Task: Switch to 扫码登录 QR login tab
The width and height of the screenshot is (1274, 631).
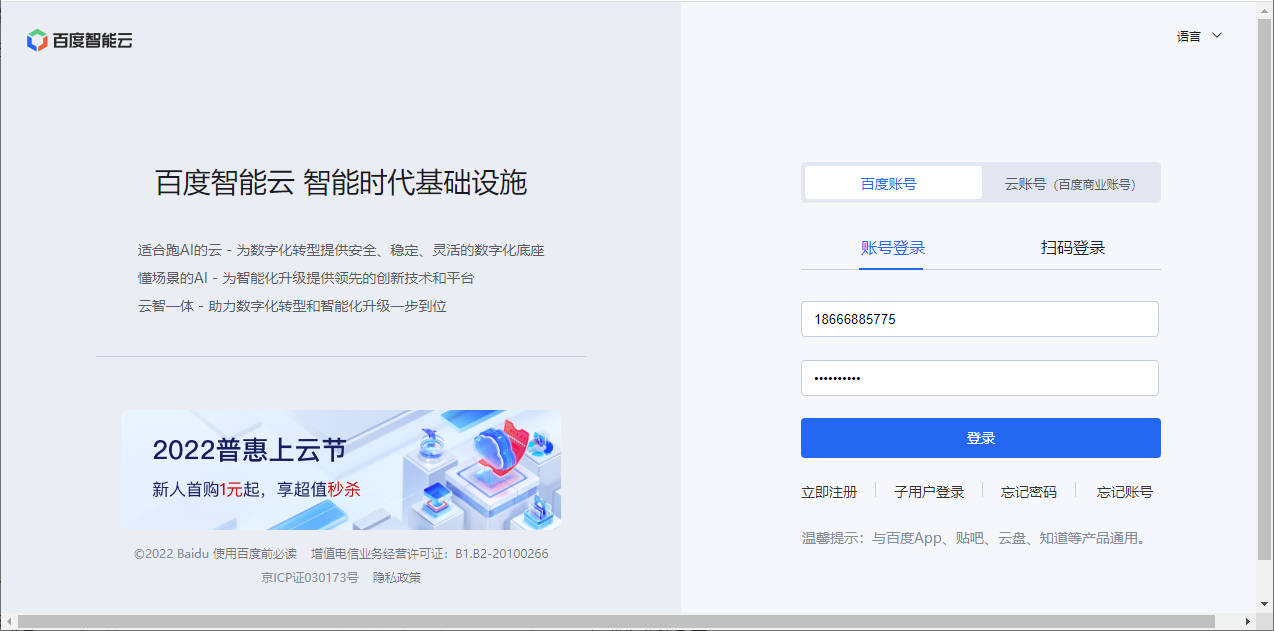Action: pyautogui.click(x=1073, y=249)
